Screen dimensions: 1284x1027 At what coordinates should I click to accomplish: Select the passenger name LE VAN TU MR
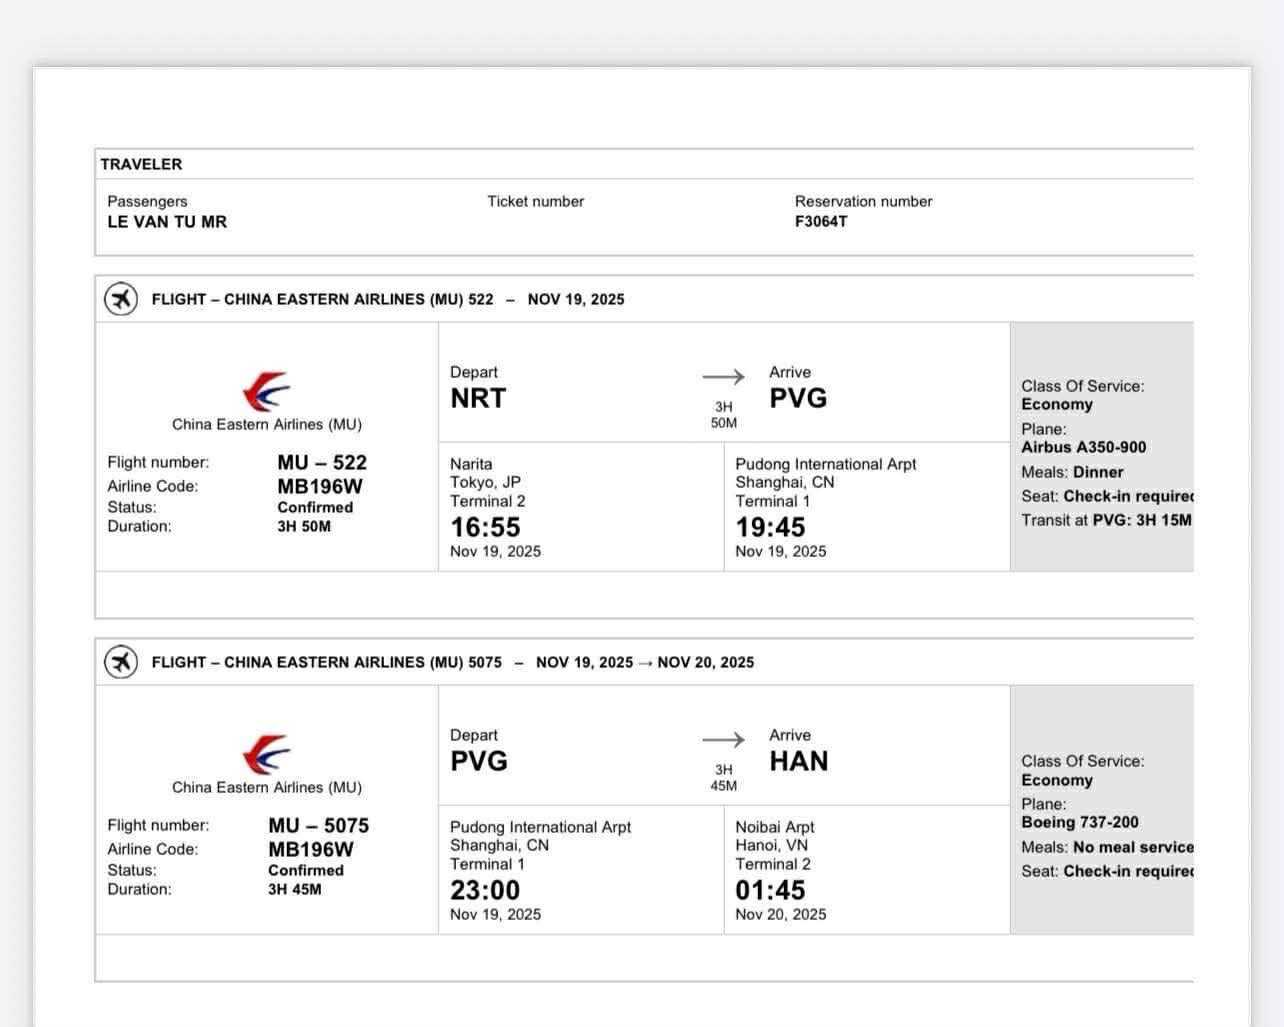pos(167,222)
